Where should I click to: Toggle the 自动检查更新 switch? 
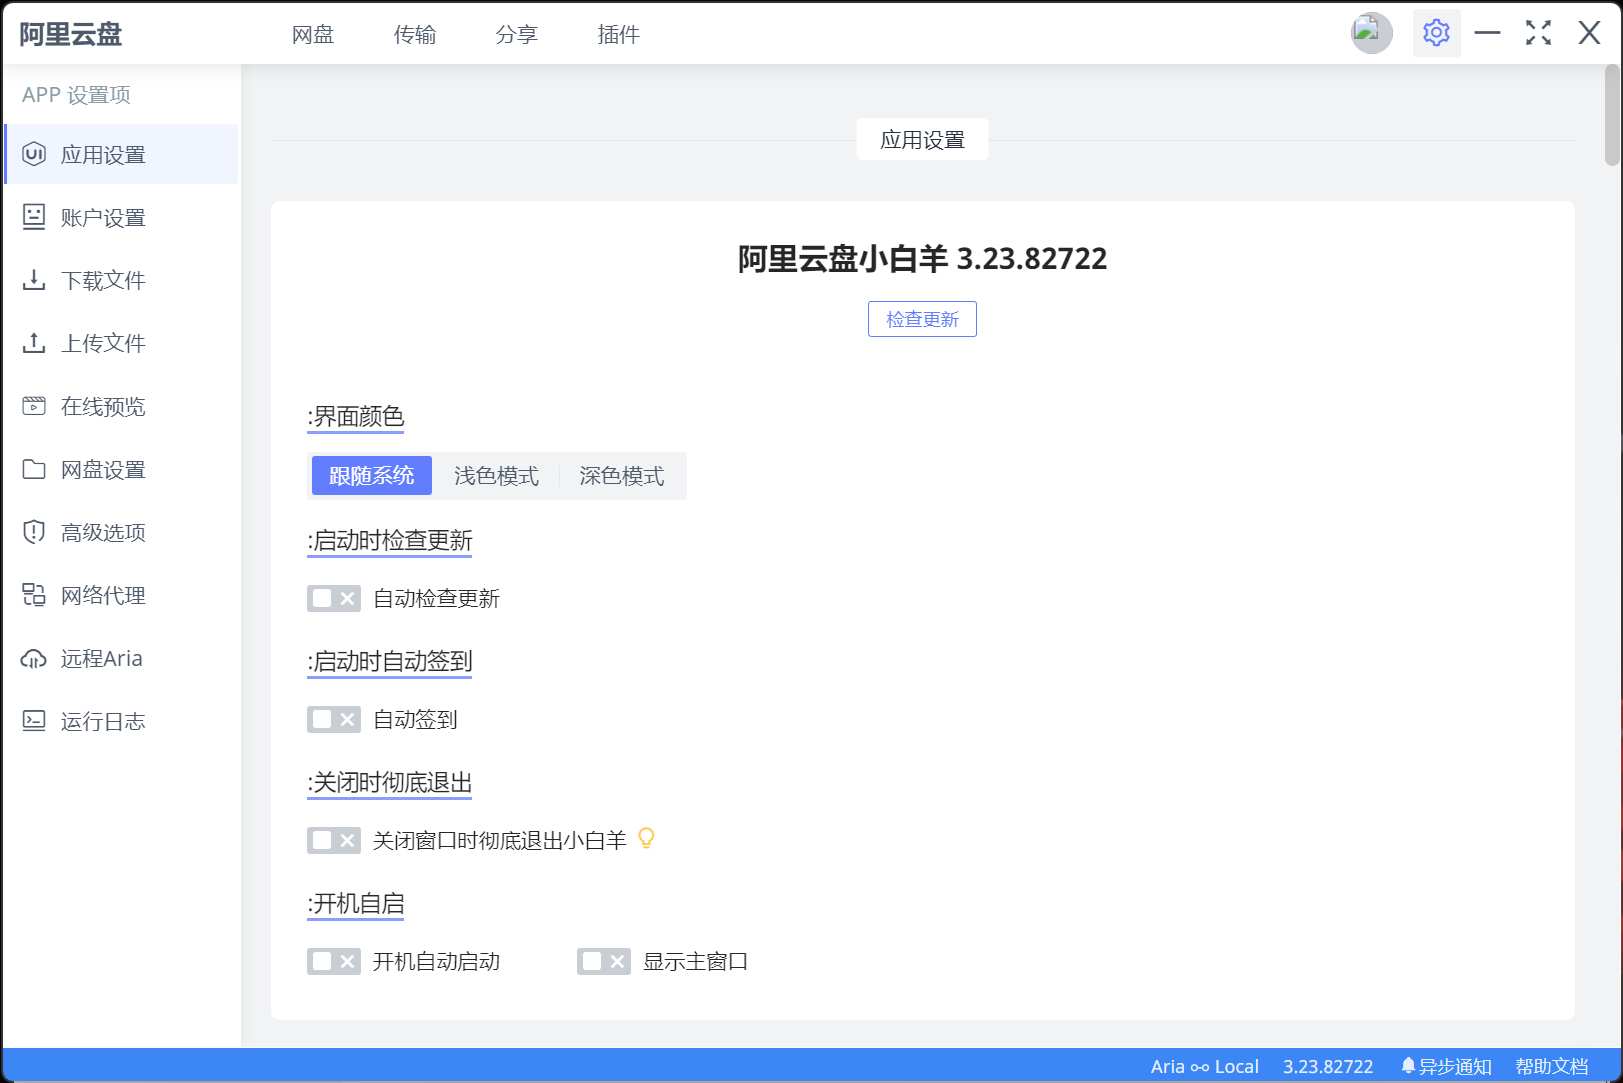pos(333,598)
